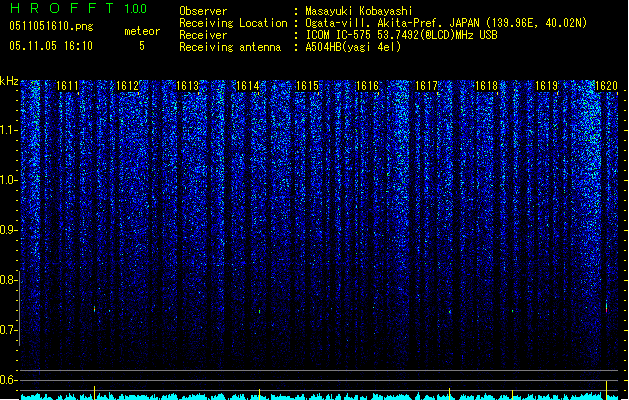Image resolution: width=629 pixels, height=400 pixels.
Task: Click the meteor count value 5
Action: [x=142, y=46]
